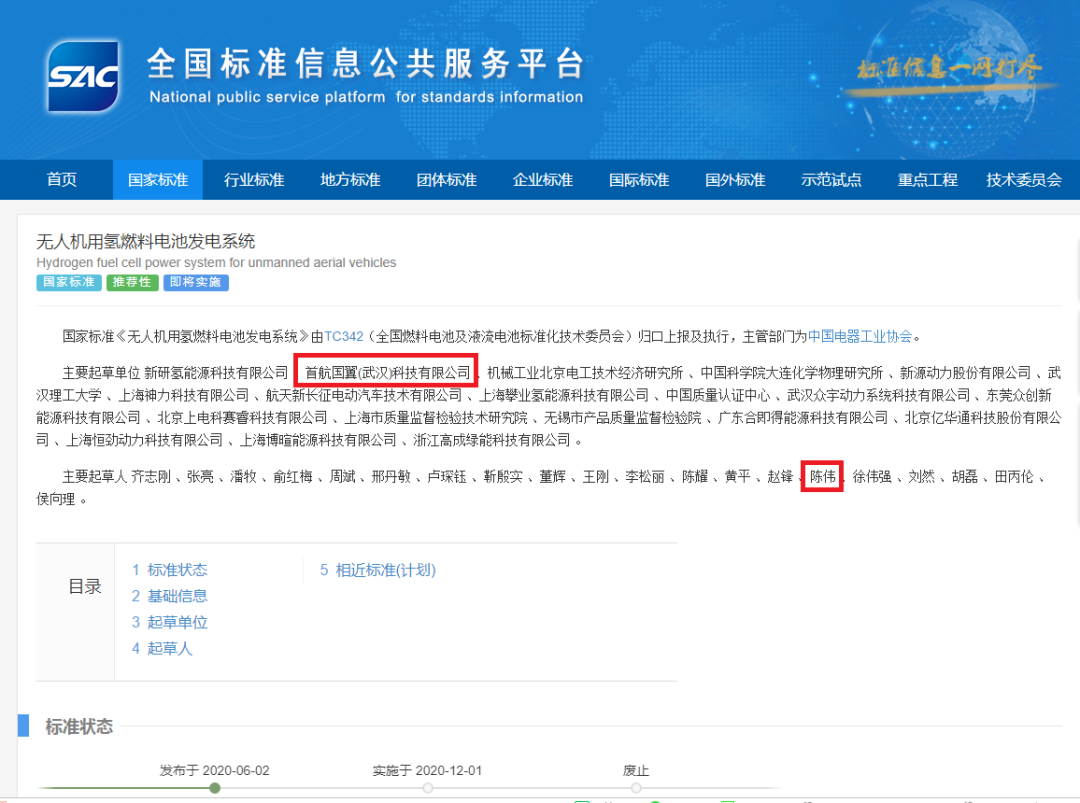Viewport: 1080px width, 803px height.
Task: Jump to 1 标准状态 in contents
Action: coord(169,570)
